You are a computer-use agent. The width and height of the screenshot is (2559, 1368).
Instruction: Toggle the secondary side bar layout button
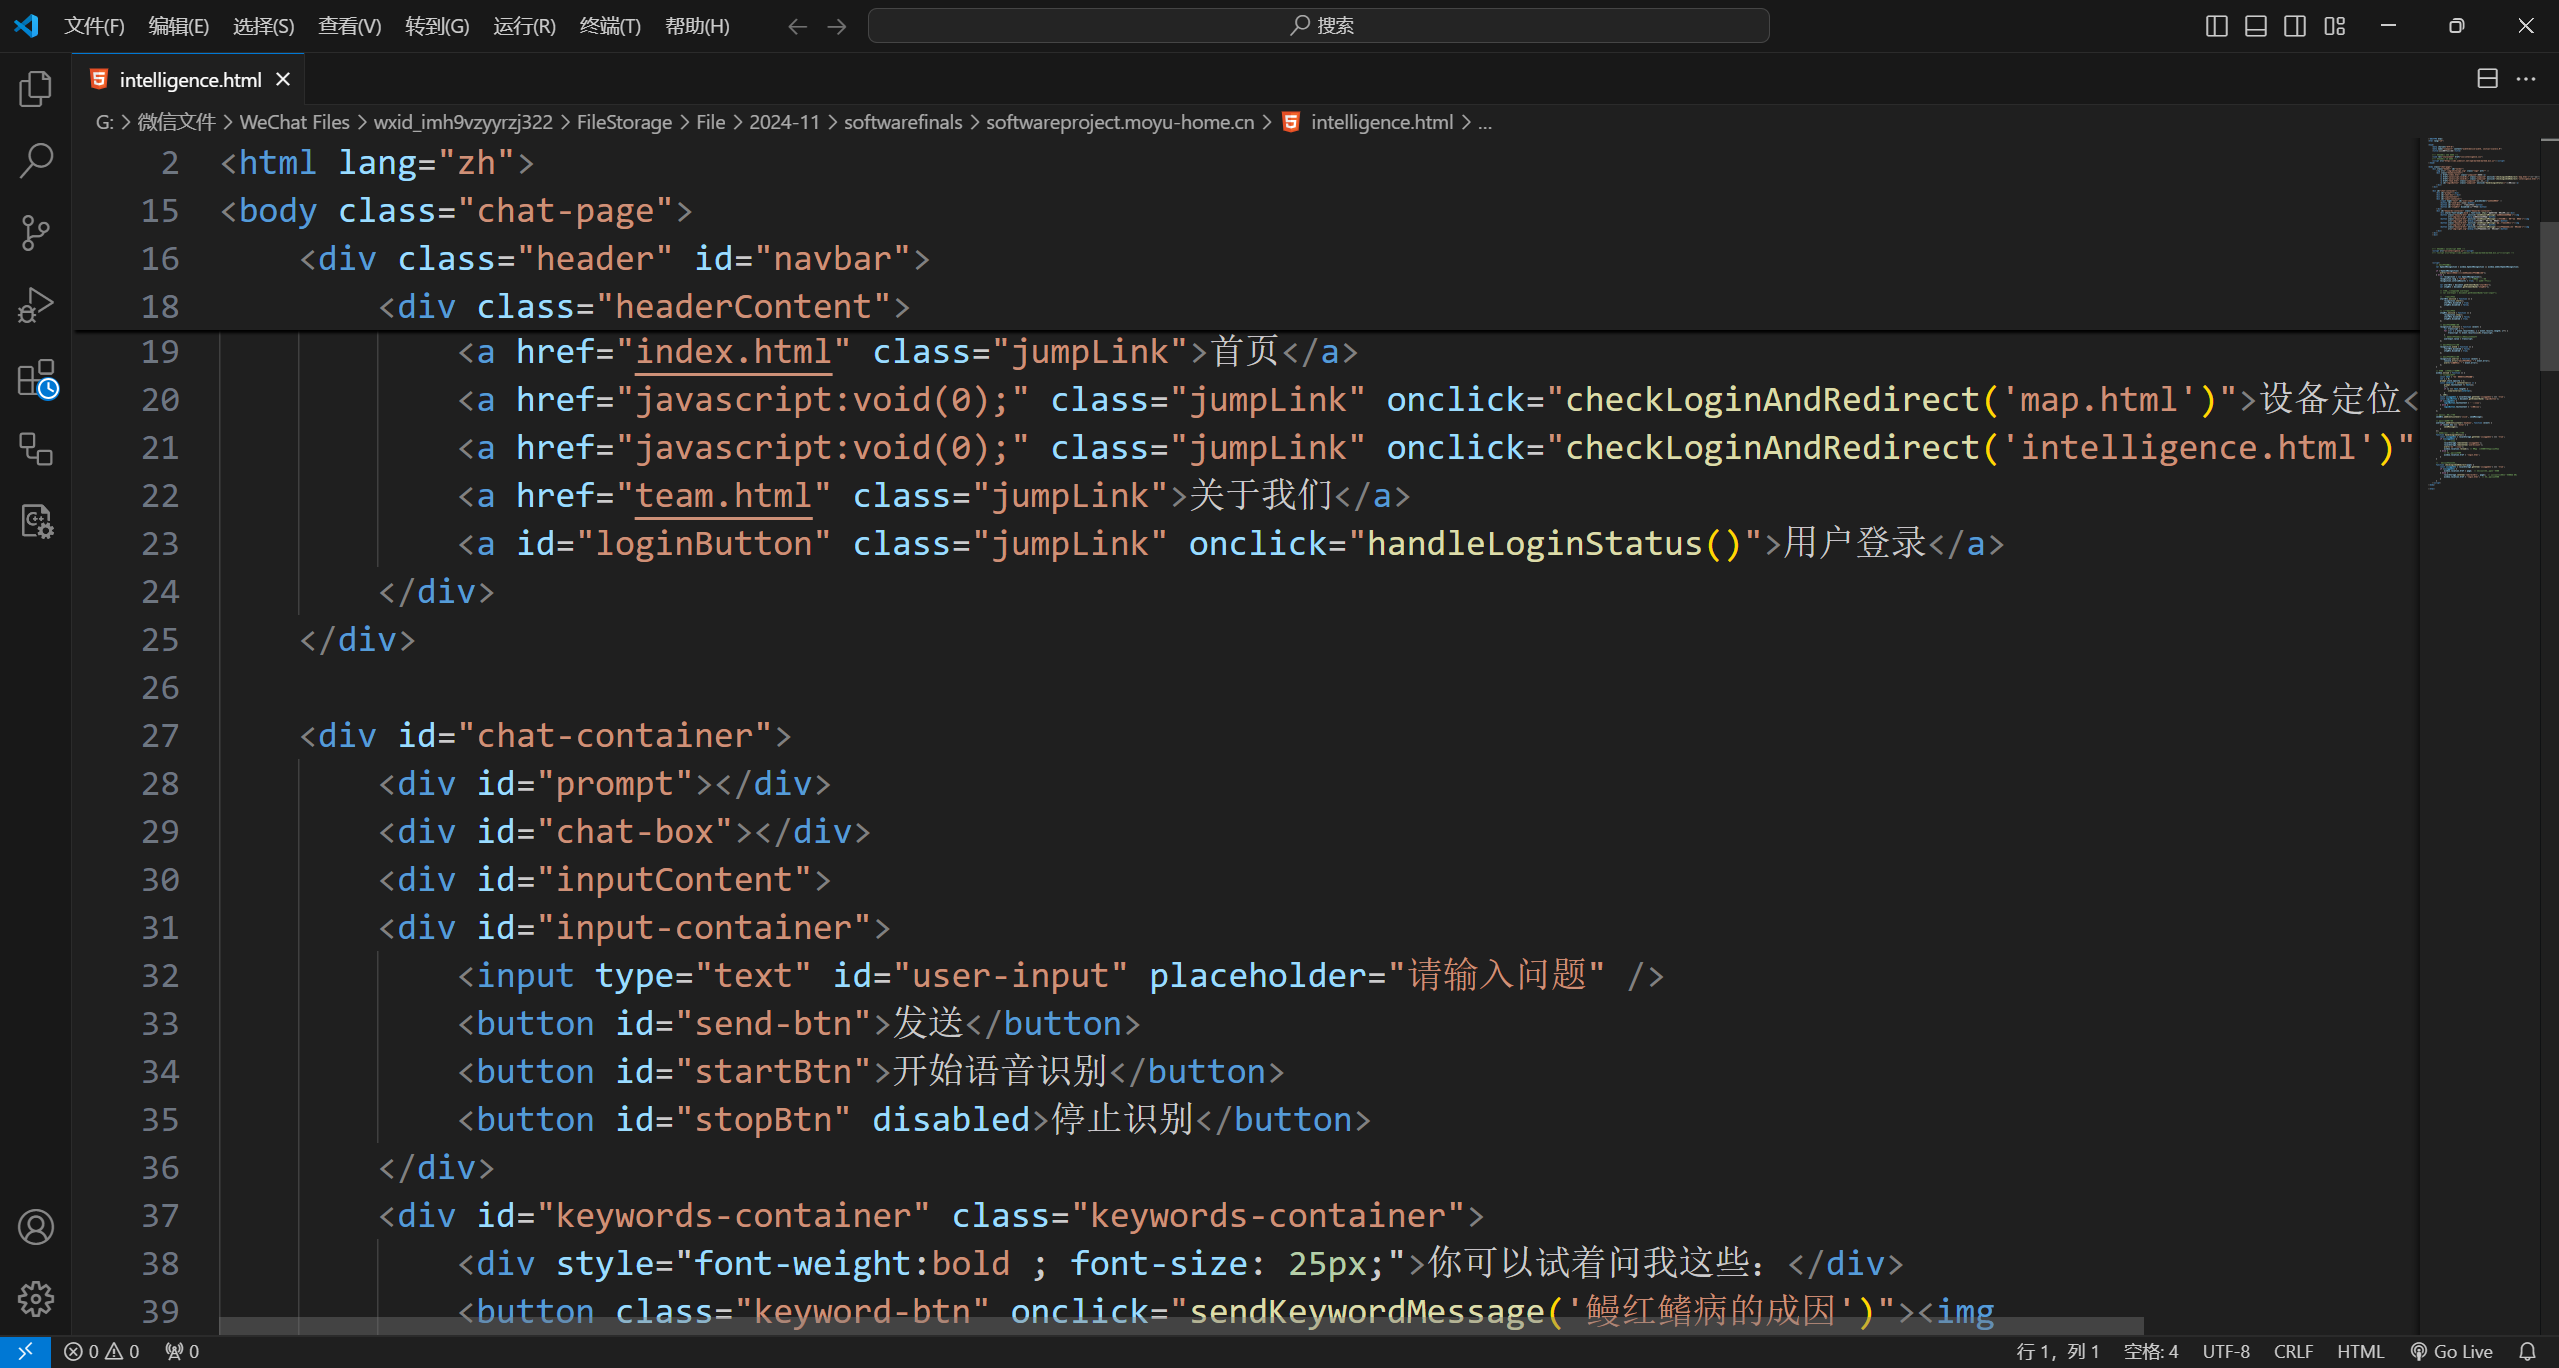point(2295,26)
